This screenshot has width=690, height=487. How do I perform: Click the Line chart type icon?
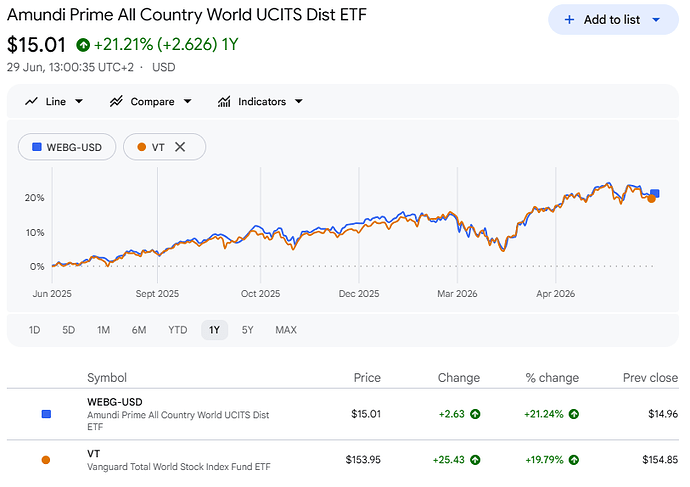tap(31, 102)
